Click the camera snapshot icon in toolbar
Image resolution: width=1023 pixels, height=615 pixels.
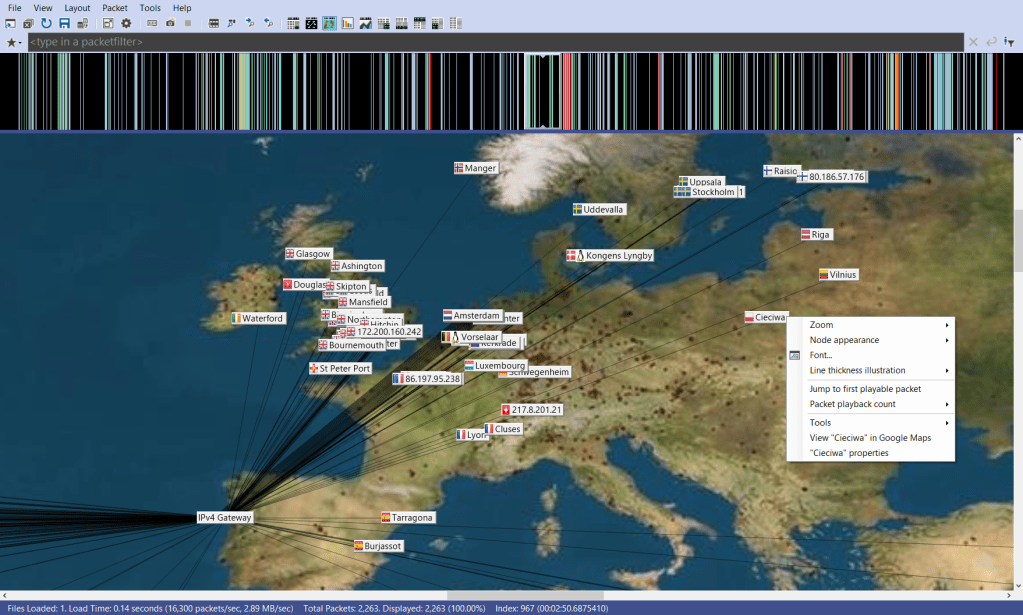170,23
